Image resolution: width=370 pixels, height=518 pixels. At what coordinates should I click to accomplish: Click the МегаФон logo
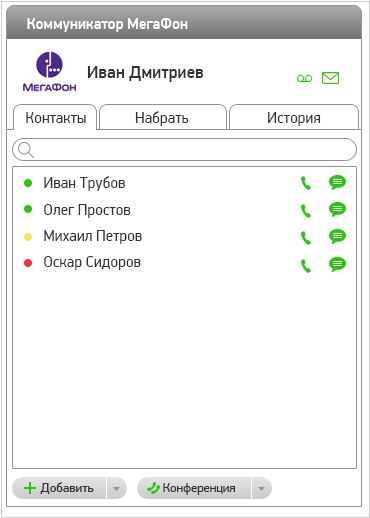coord(49,71)
